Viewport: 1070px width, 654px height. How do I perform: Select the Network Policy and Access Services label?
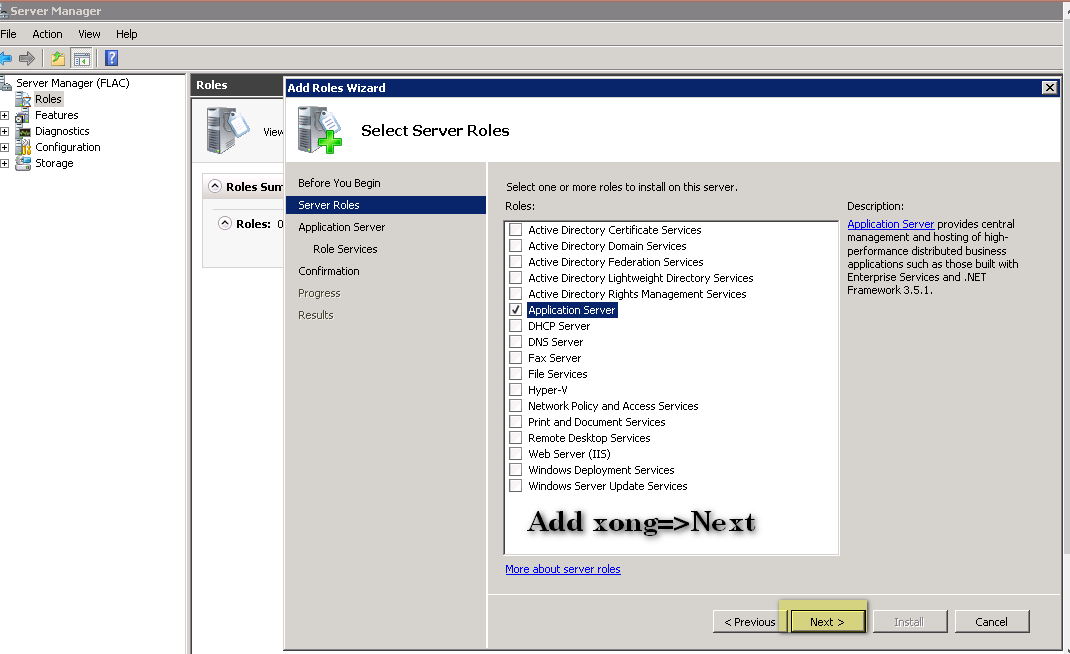click(613, 406)
